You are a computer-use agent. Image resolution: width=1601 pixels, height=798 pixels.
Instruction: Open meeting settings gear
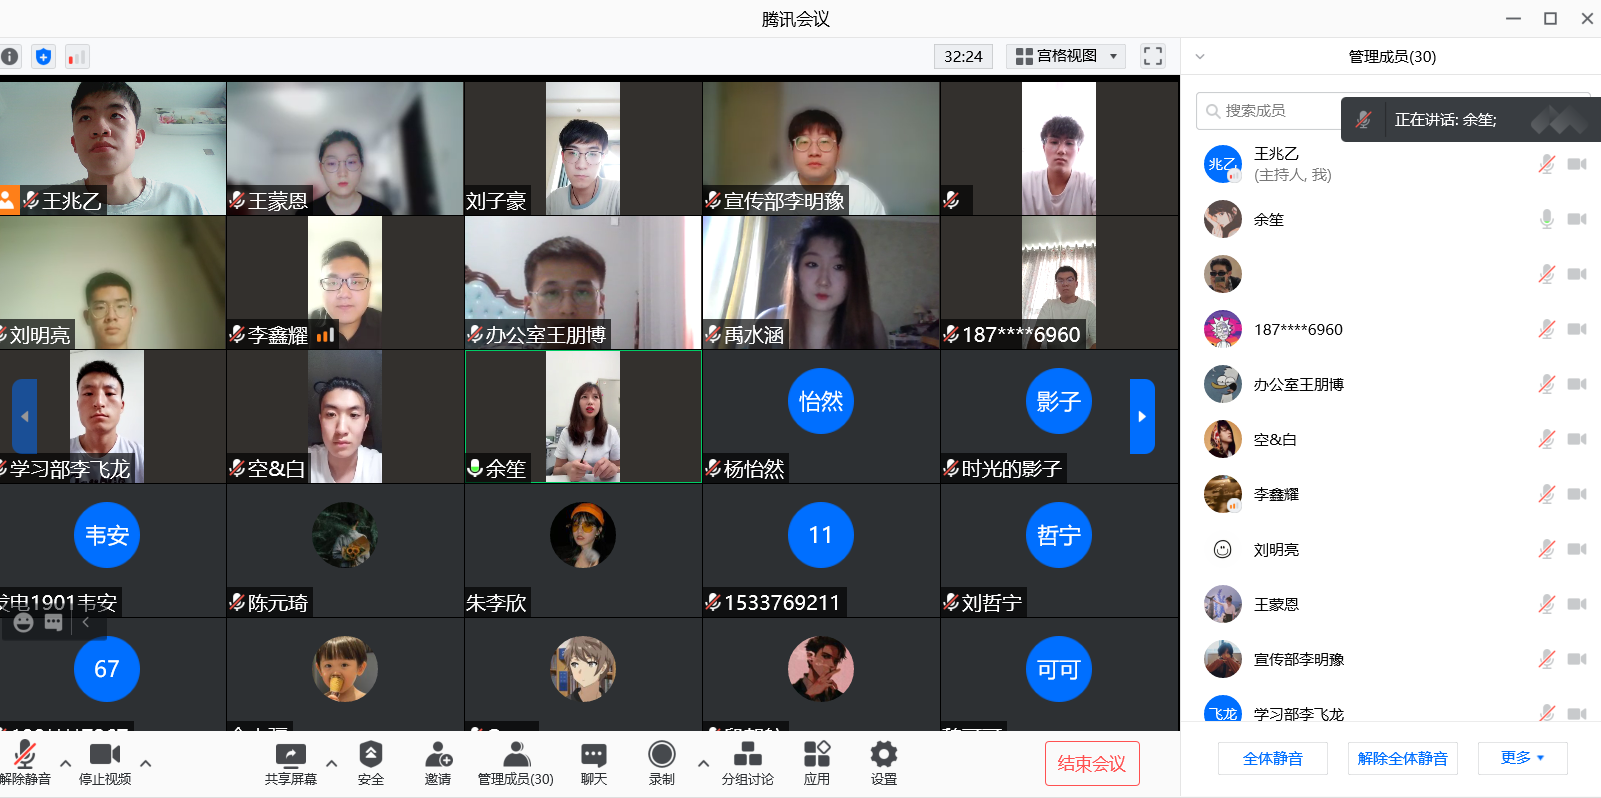coord(883,763)
